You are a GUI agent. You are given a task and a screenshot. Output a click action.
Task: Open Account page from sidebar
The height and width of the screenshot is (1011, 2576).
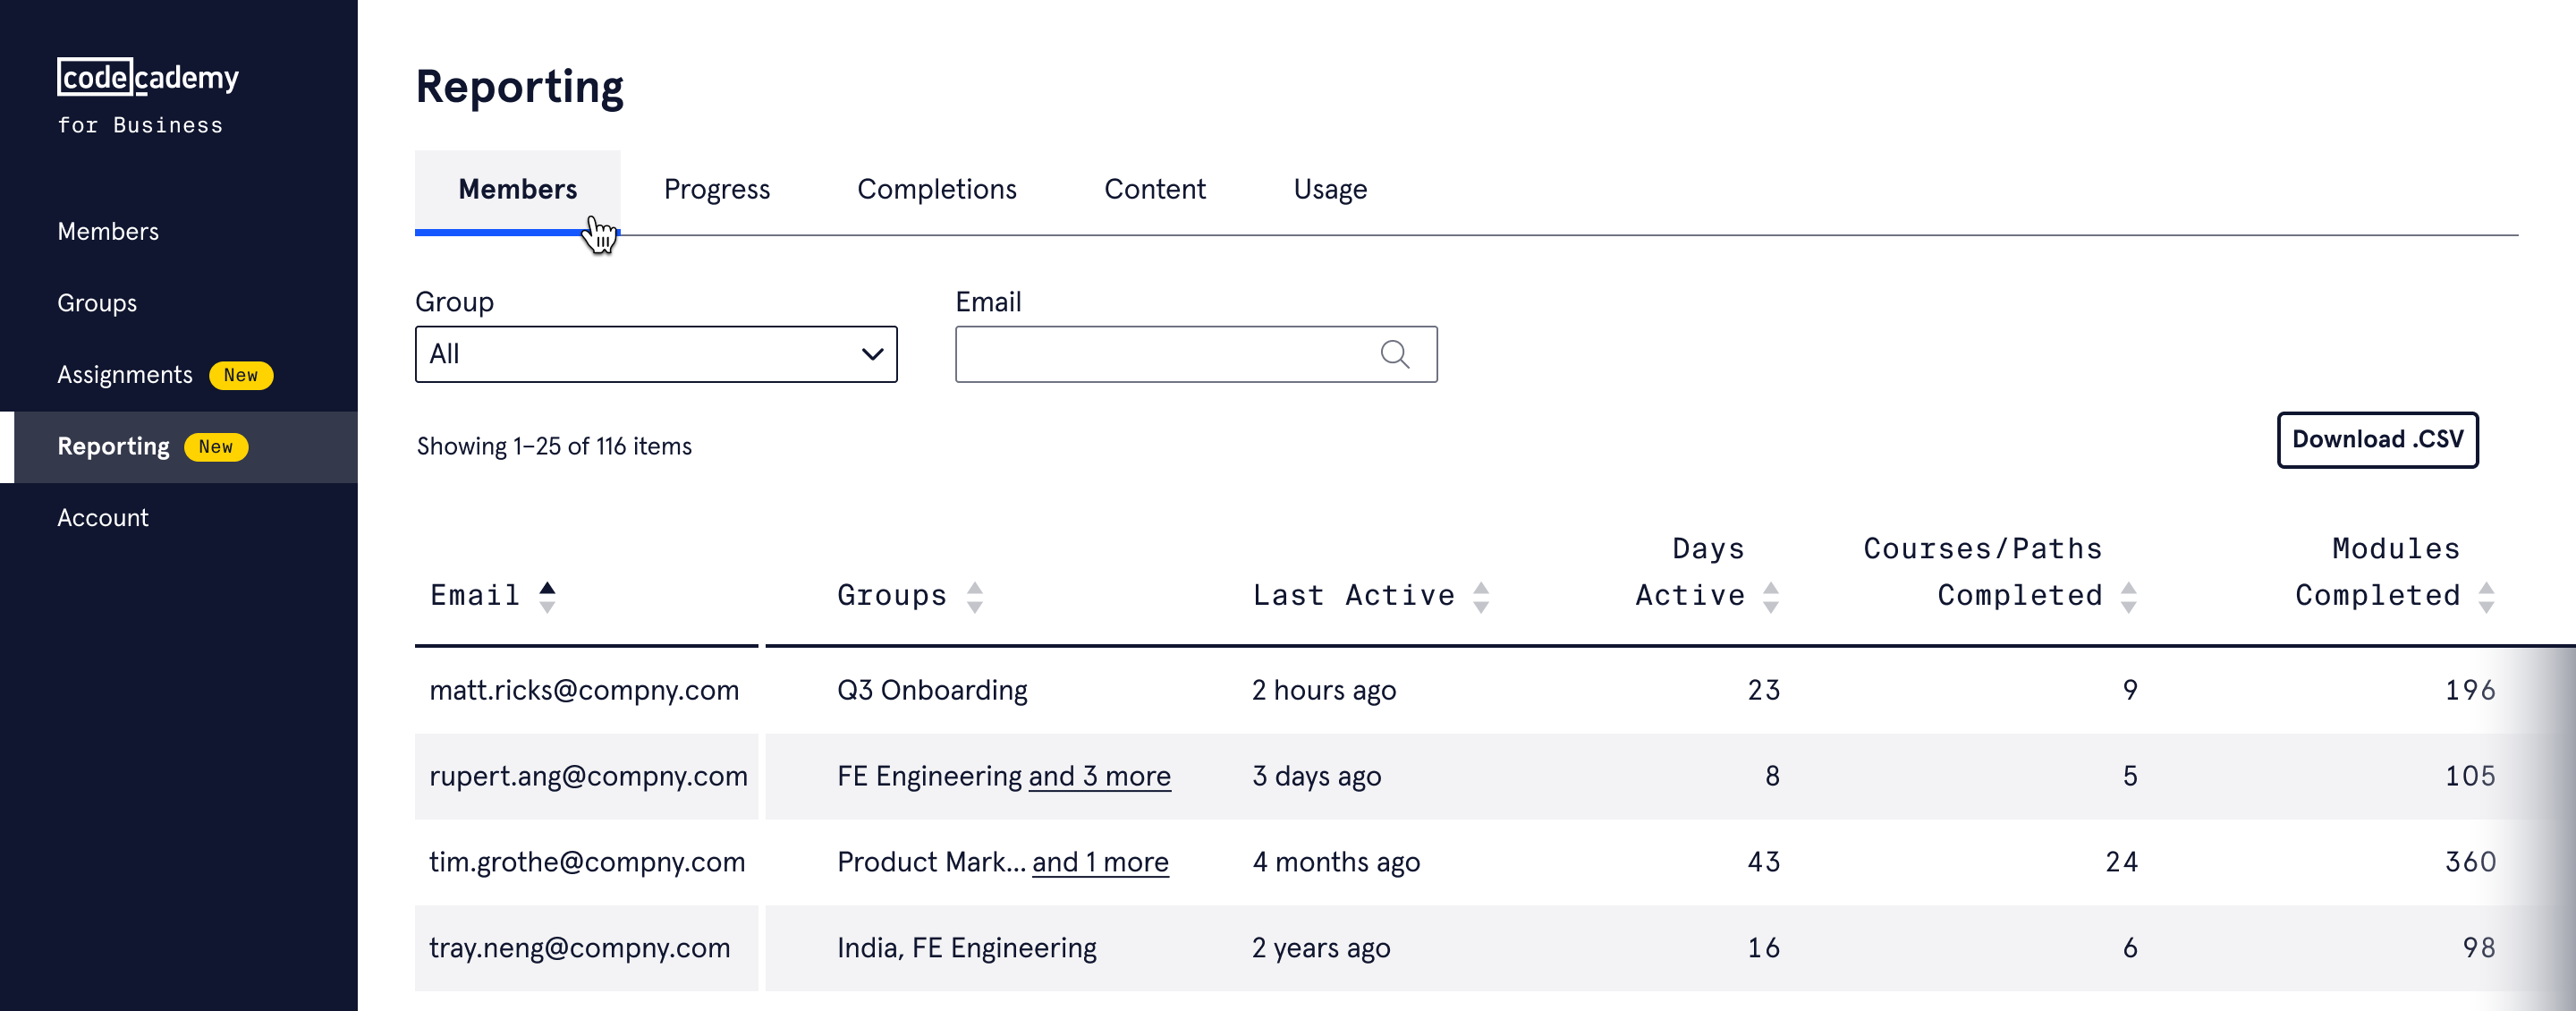click(103, 518)
